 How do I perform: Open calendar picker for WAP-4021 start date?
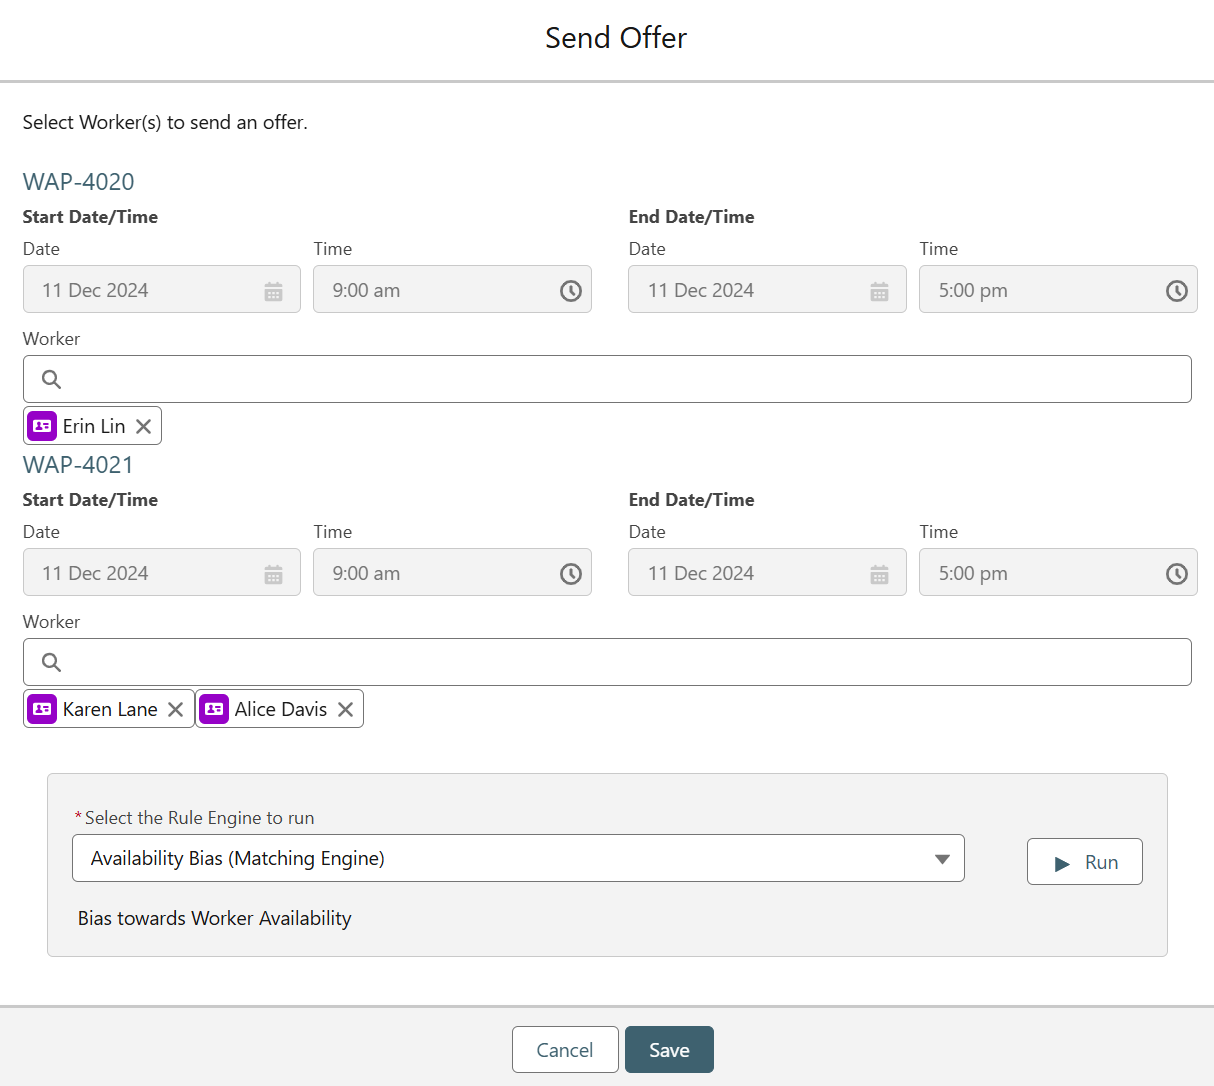tap(273, 573)
